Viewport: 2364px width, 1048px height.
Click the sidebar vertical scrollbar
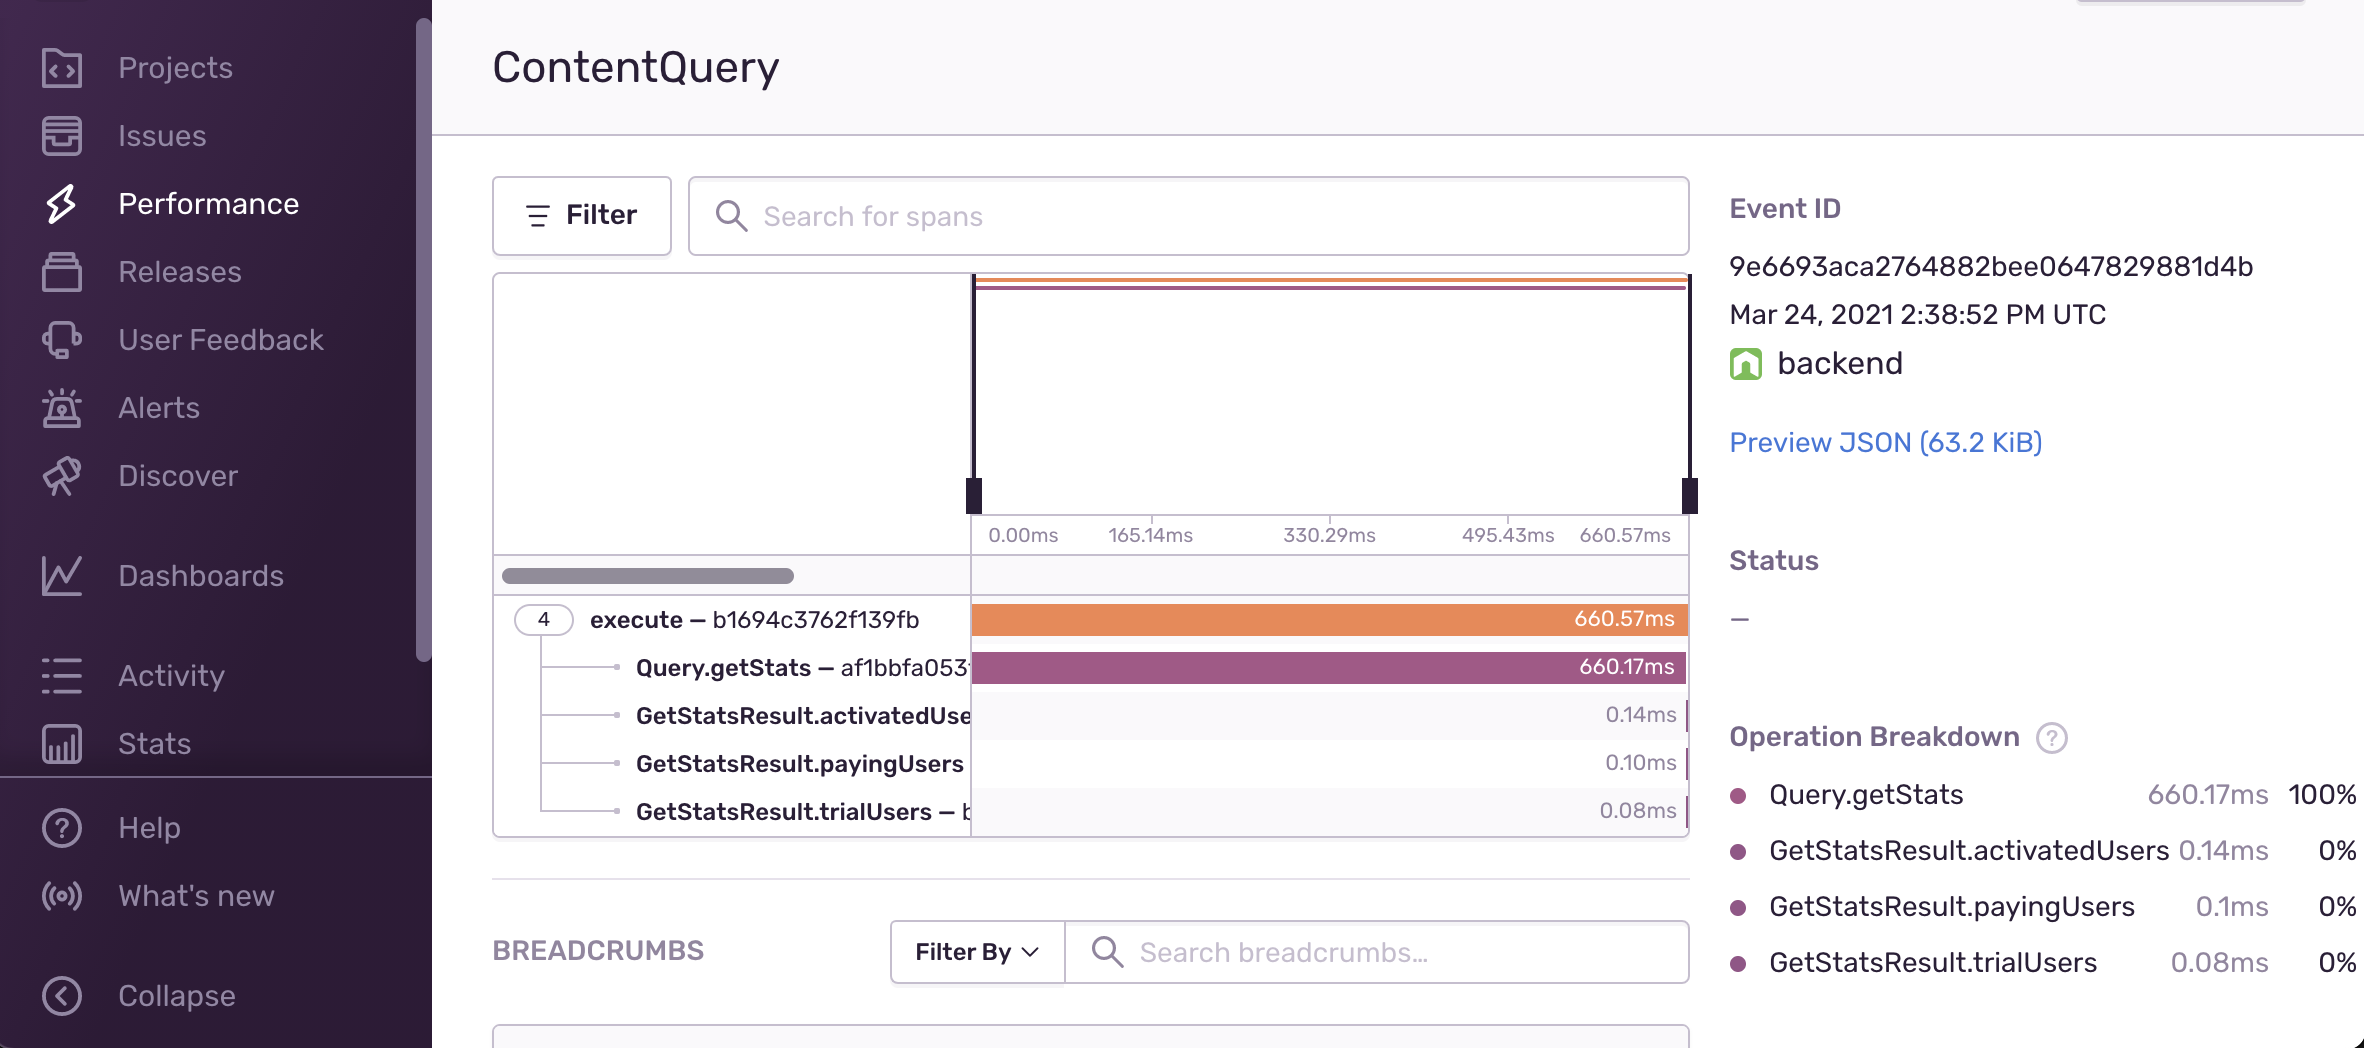424,340
